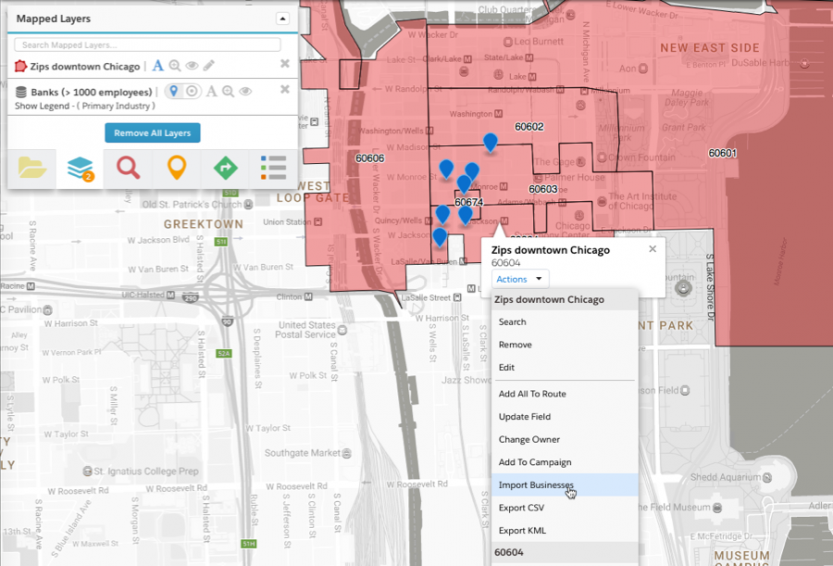
Task: Zoom to the Banks (> 1000 employees) layer
Action: 228,91
